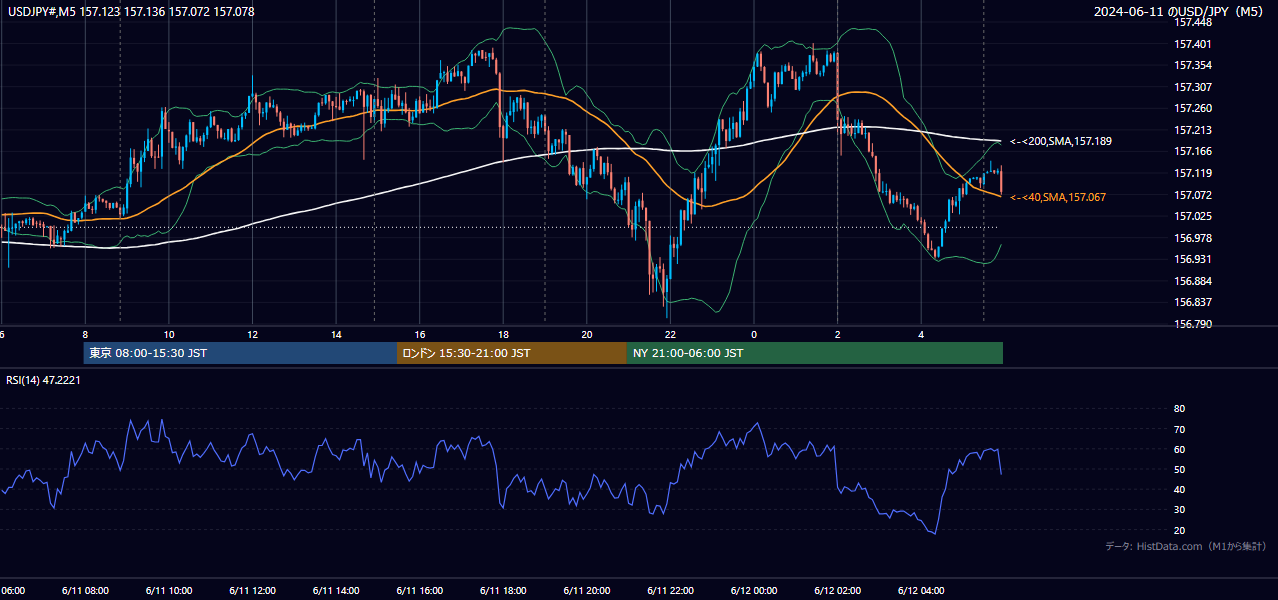Click hour label 4 under the price chart

(x=921, y=335)
